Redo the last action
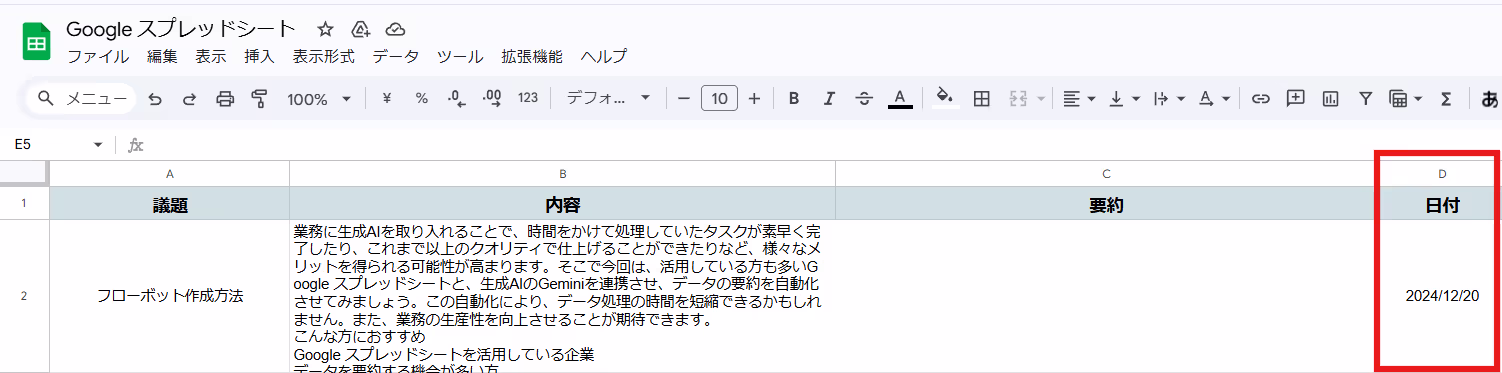Screen dimensions: 1502x373 point(189,98)
